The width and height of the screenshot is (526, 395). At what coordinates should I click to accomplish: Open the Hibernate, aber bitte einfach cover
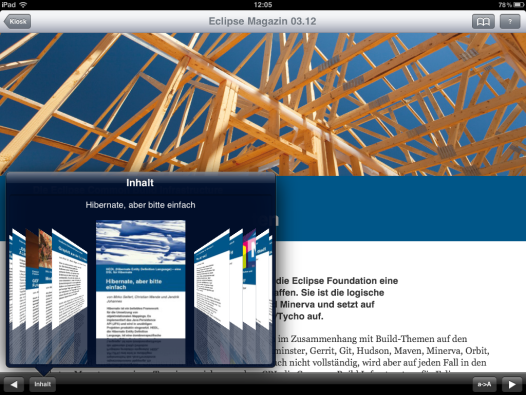[141, 291]
